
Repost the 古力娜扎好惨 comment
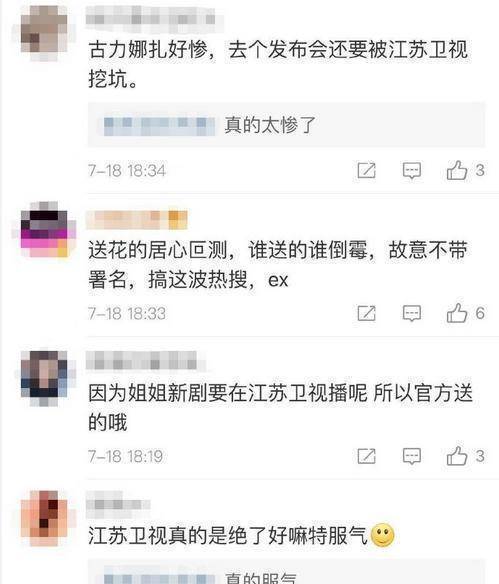pyautogui.click(x=366, y=171)
